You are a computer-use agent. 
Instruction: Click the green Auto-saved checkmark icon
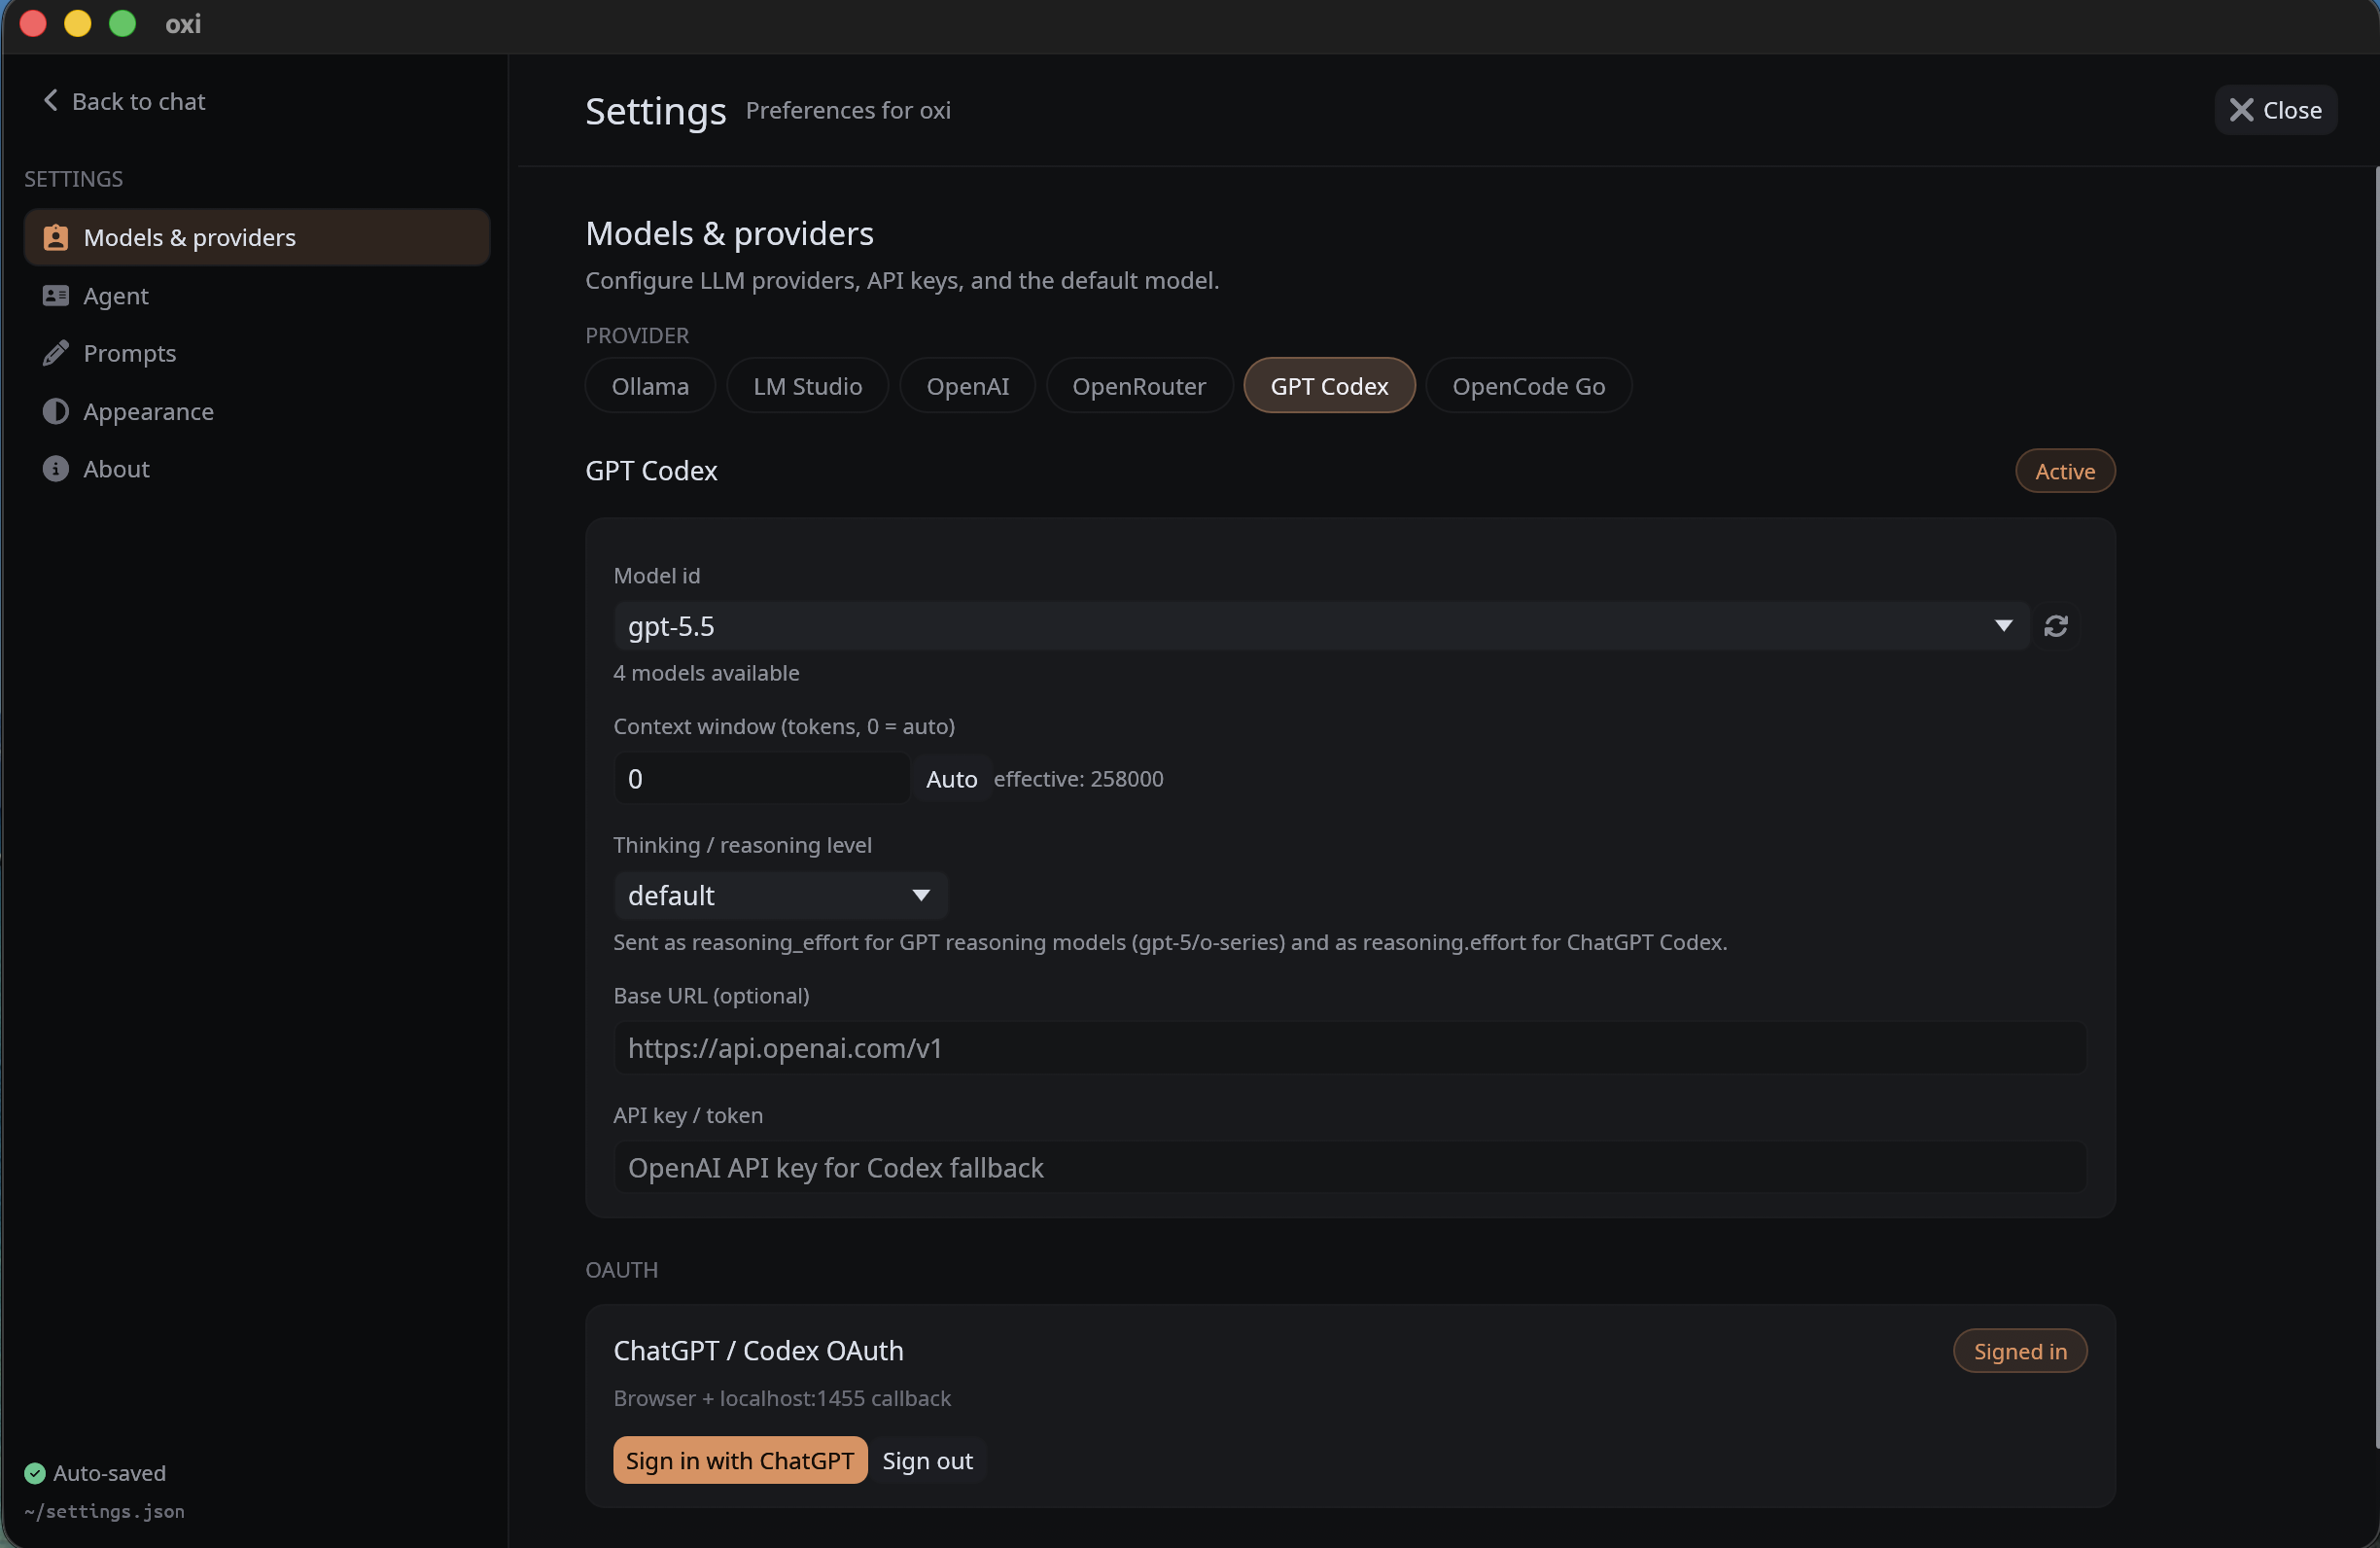[35, 1473]
